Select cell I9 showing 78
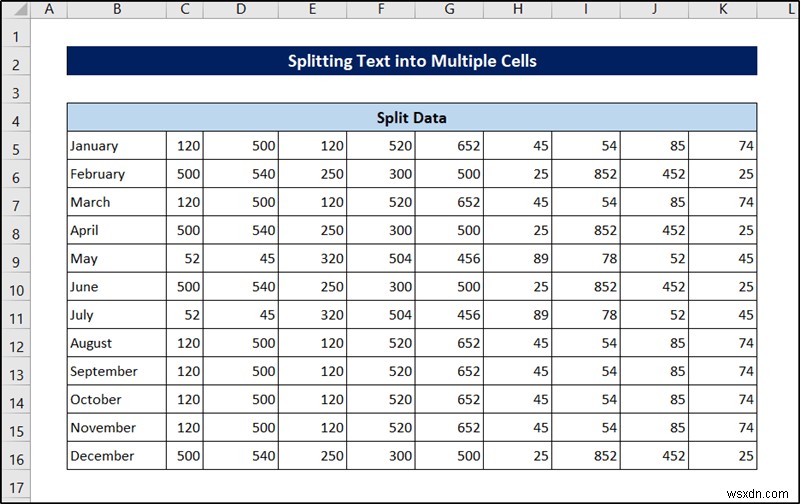800x504 pixels. click(x=586, y=258)
